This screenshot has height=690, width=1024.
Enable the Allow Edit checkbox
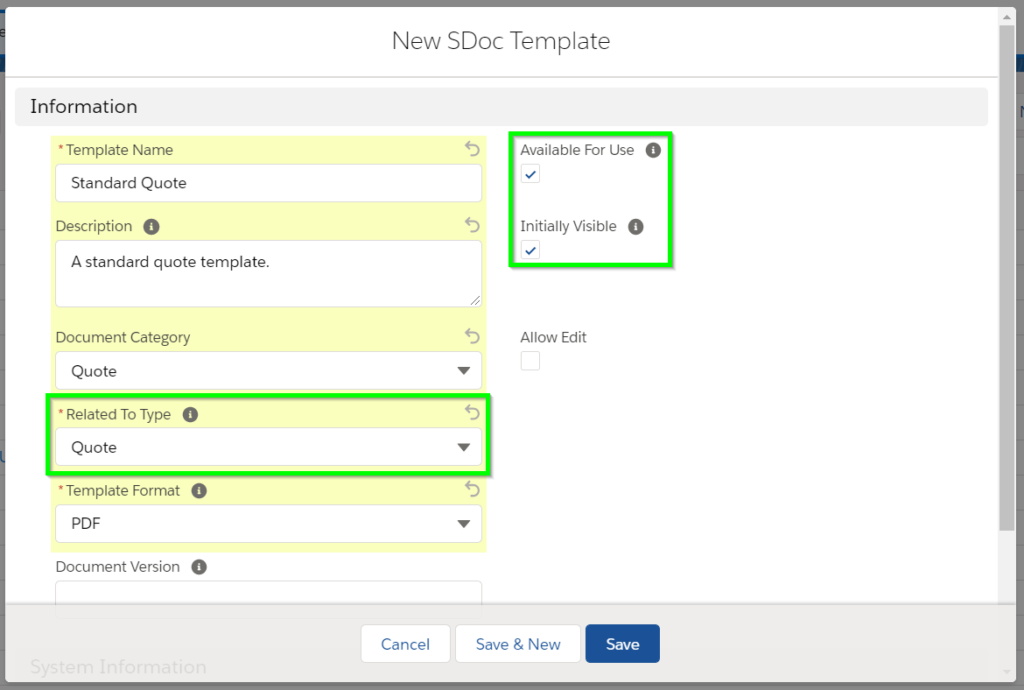pyautogui.click(x=529, y=360)
